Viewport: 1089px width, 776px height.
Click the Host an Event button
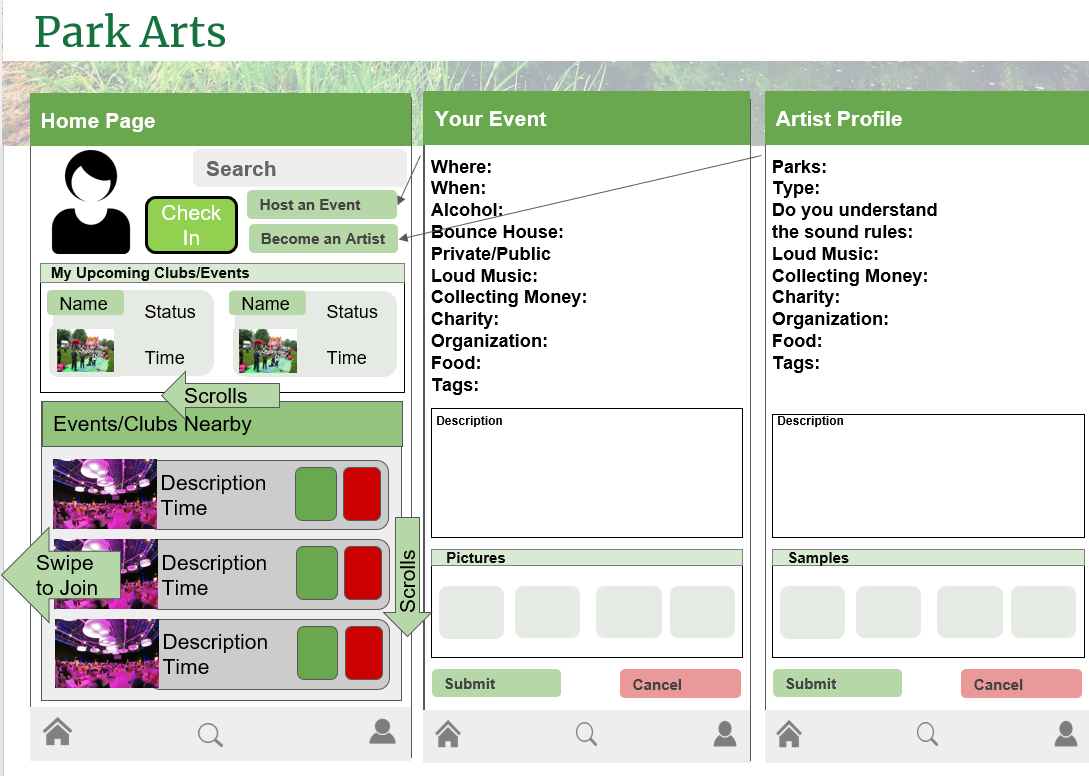(x=321, y=205)
